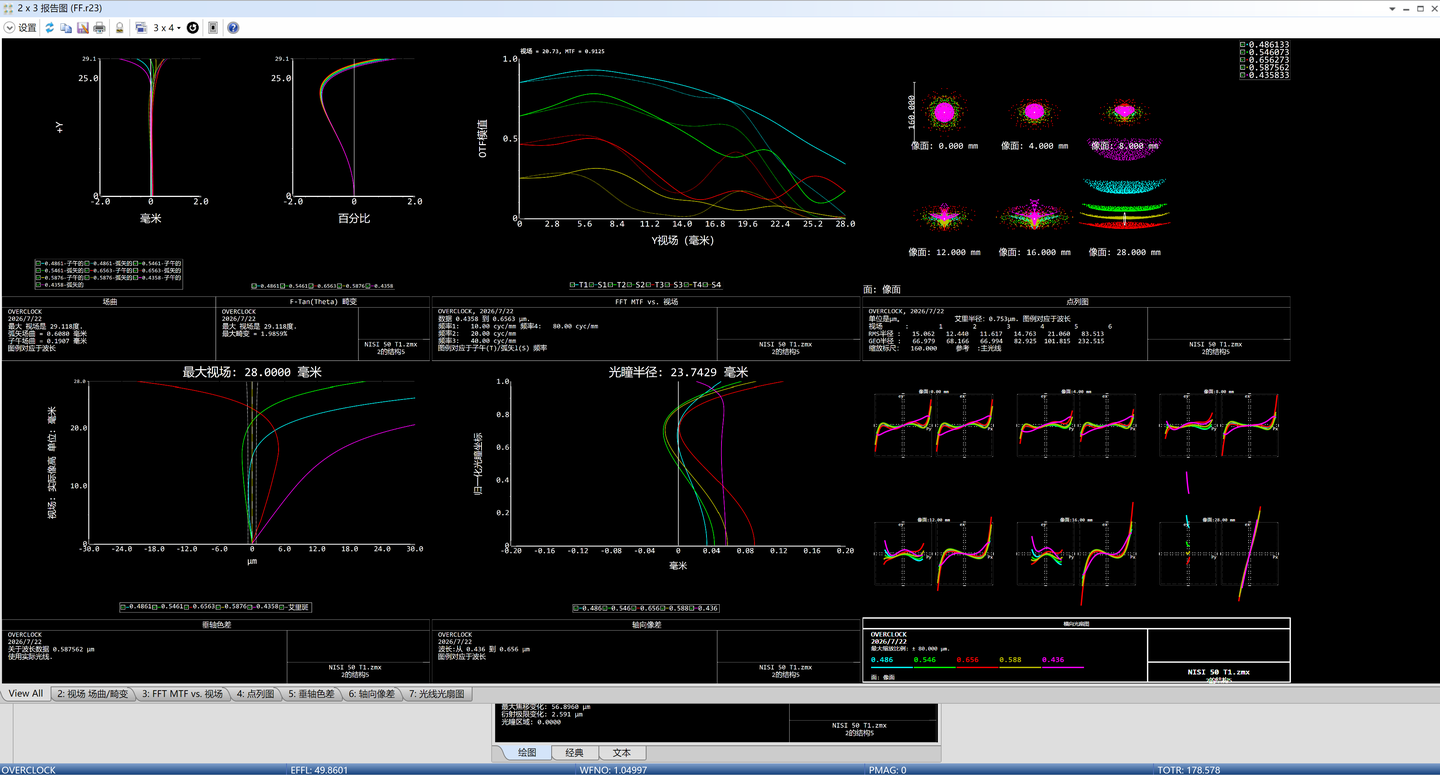The height and width of the screenshot is (775, 1440).
Task: Click the 光瞳半径: 23.7429 毫米 heading
Action: pos(678,372)
